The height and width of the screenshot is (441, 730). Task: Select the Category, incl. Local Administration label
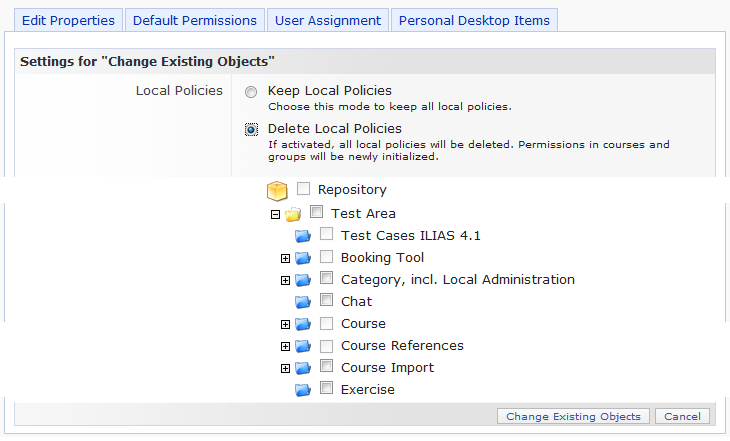pyautogui.click(x=457, y=280)
